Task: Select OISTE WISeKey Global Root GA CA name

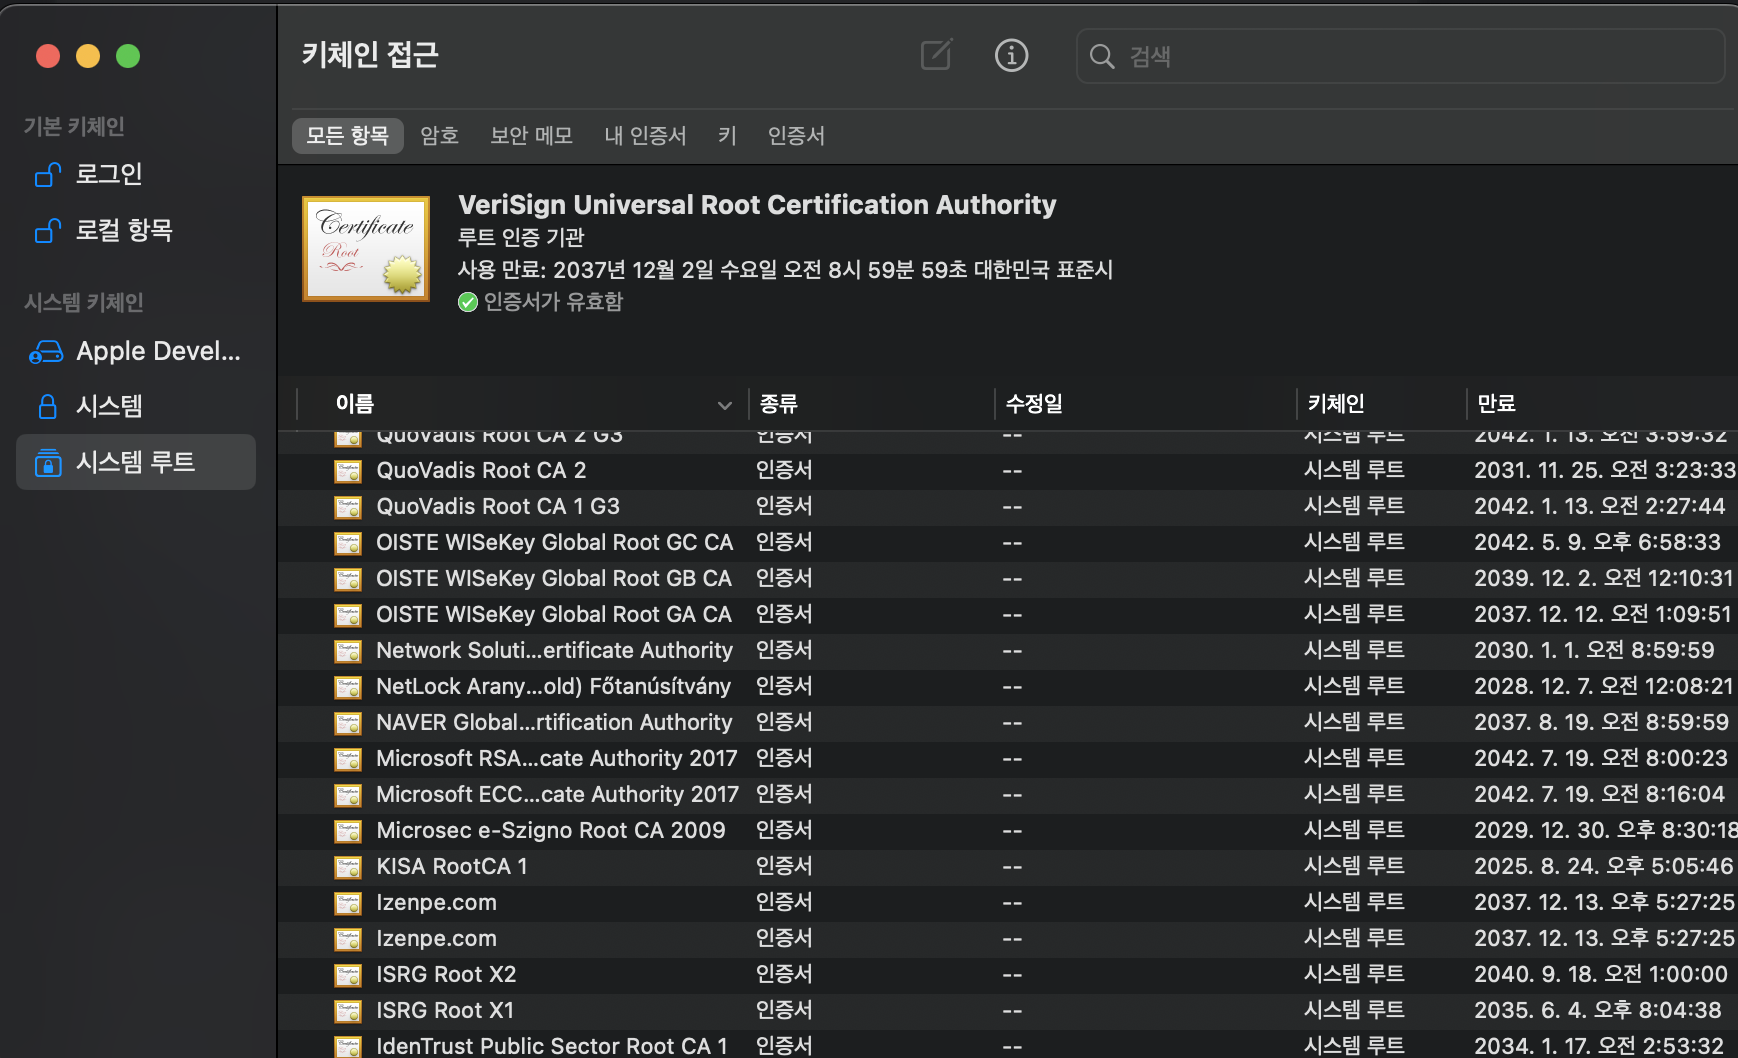Action: pyautogui.click(x=554, y=614)
